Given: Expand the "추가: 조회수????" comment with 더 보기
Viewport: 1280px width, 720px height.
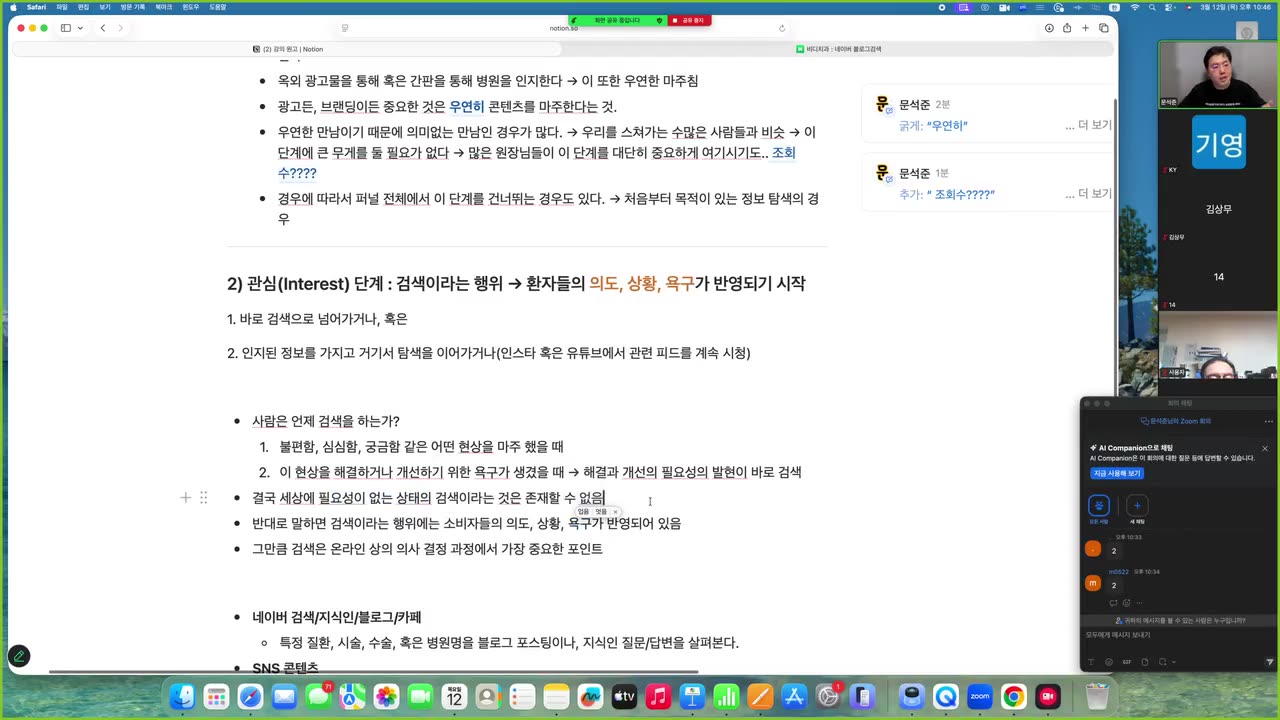Looking at the screenshot, I should tap(1088, 194).
